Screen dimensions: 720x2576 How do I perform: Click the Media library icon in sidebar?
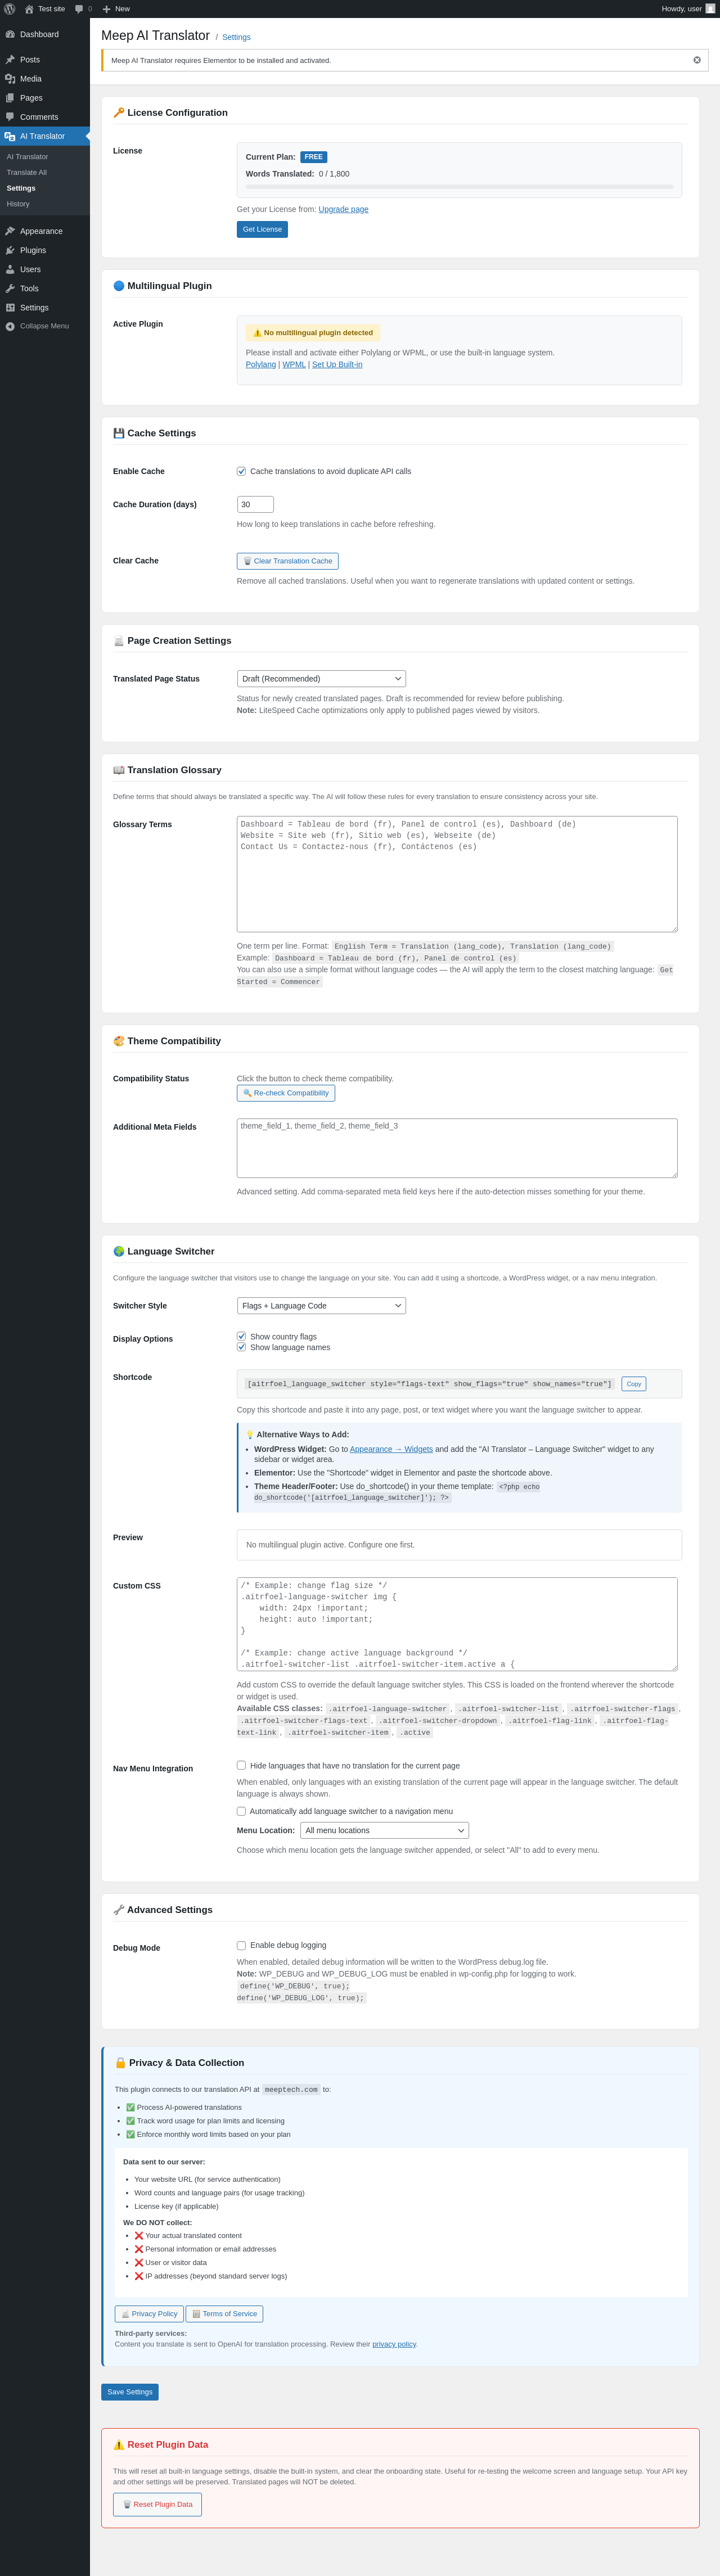(x=10, y=79)
